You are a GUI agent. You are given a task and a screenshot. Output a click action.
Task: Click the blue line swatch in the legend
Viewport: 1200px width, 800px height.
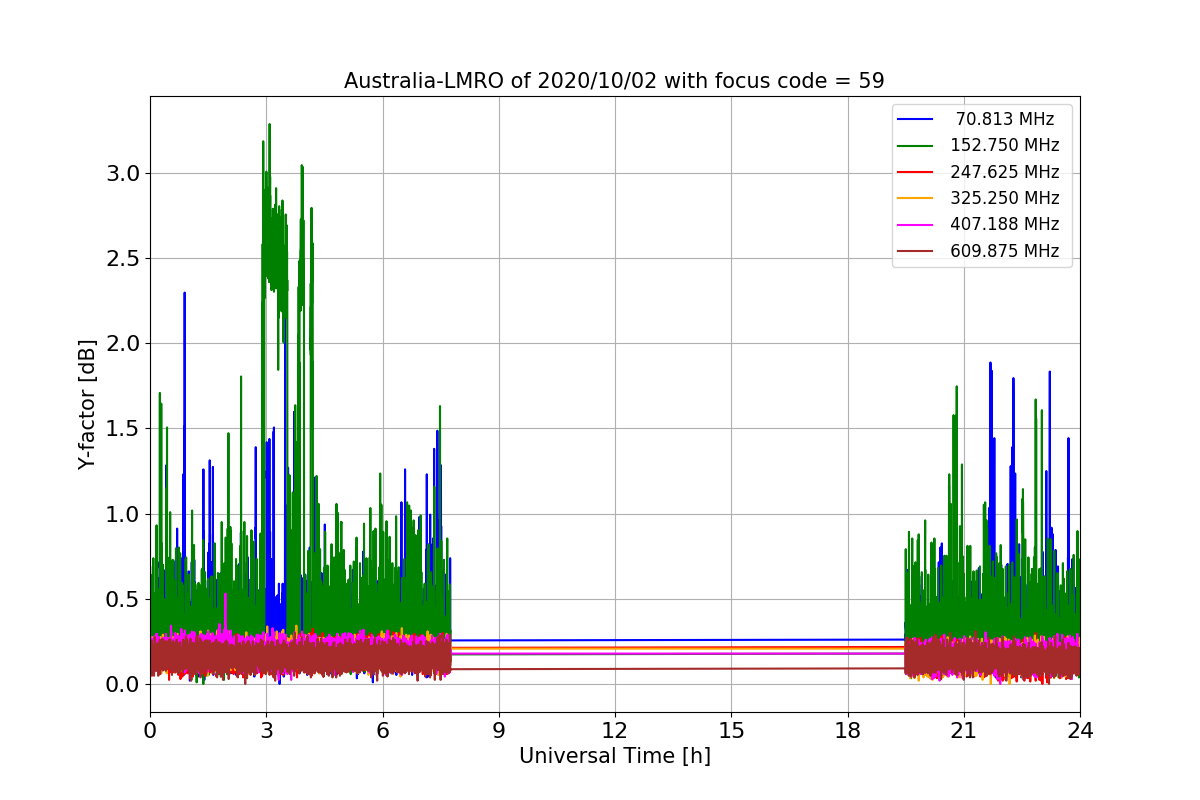tap(915, 119)
